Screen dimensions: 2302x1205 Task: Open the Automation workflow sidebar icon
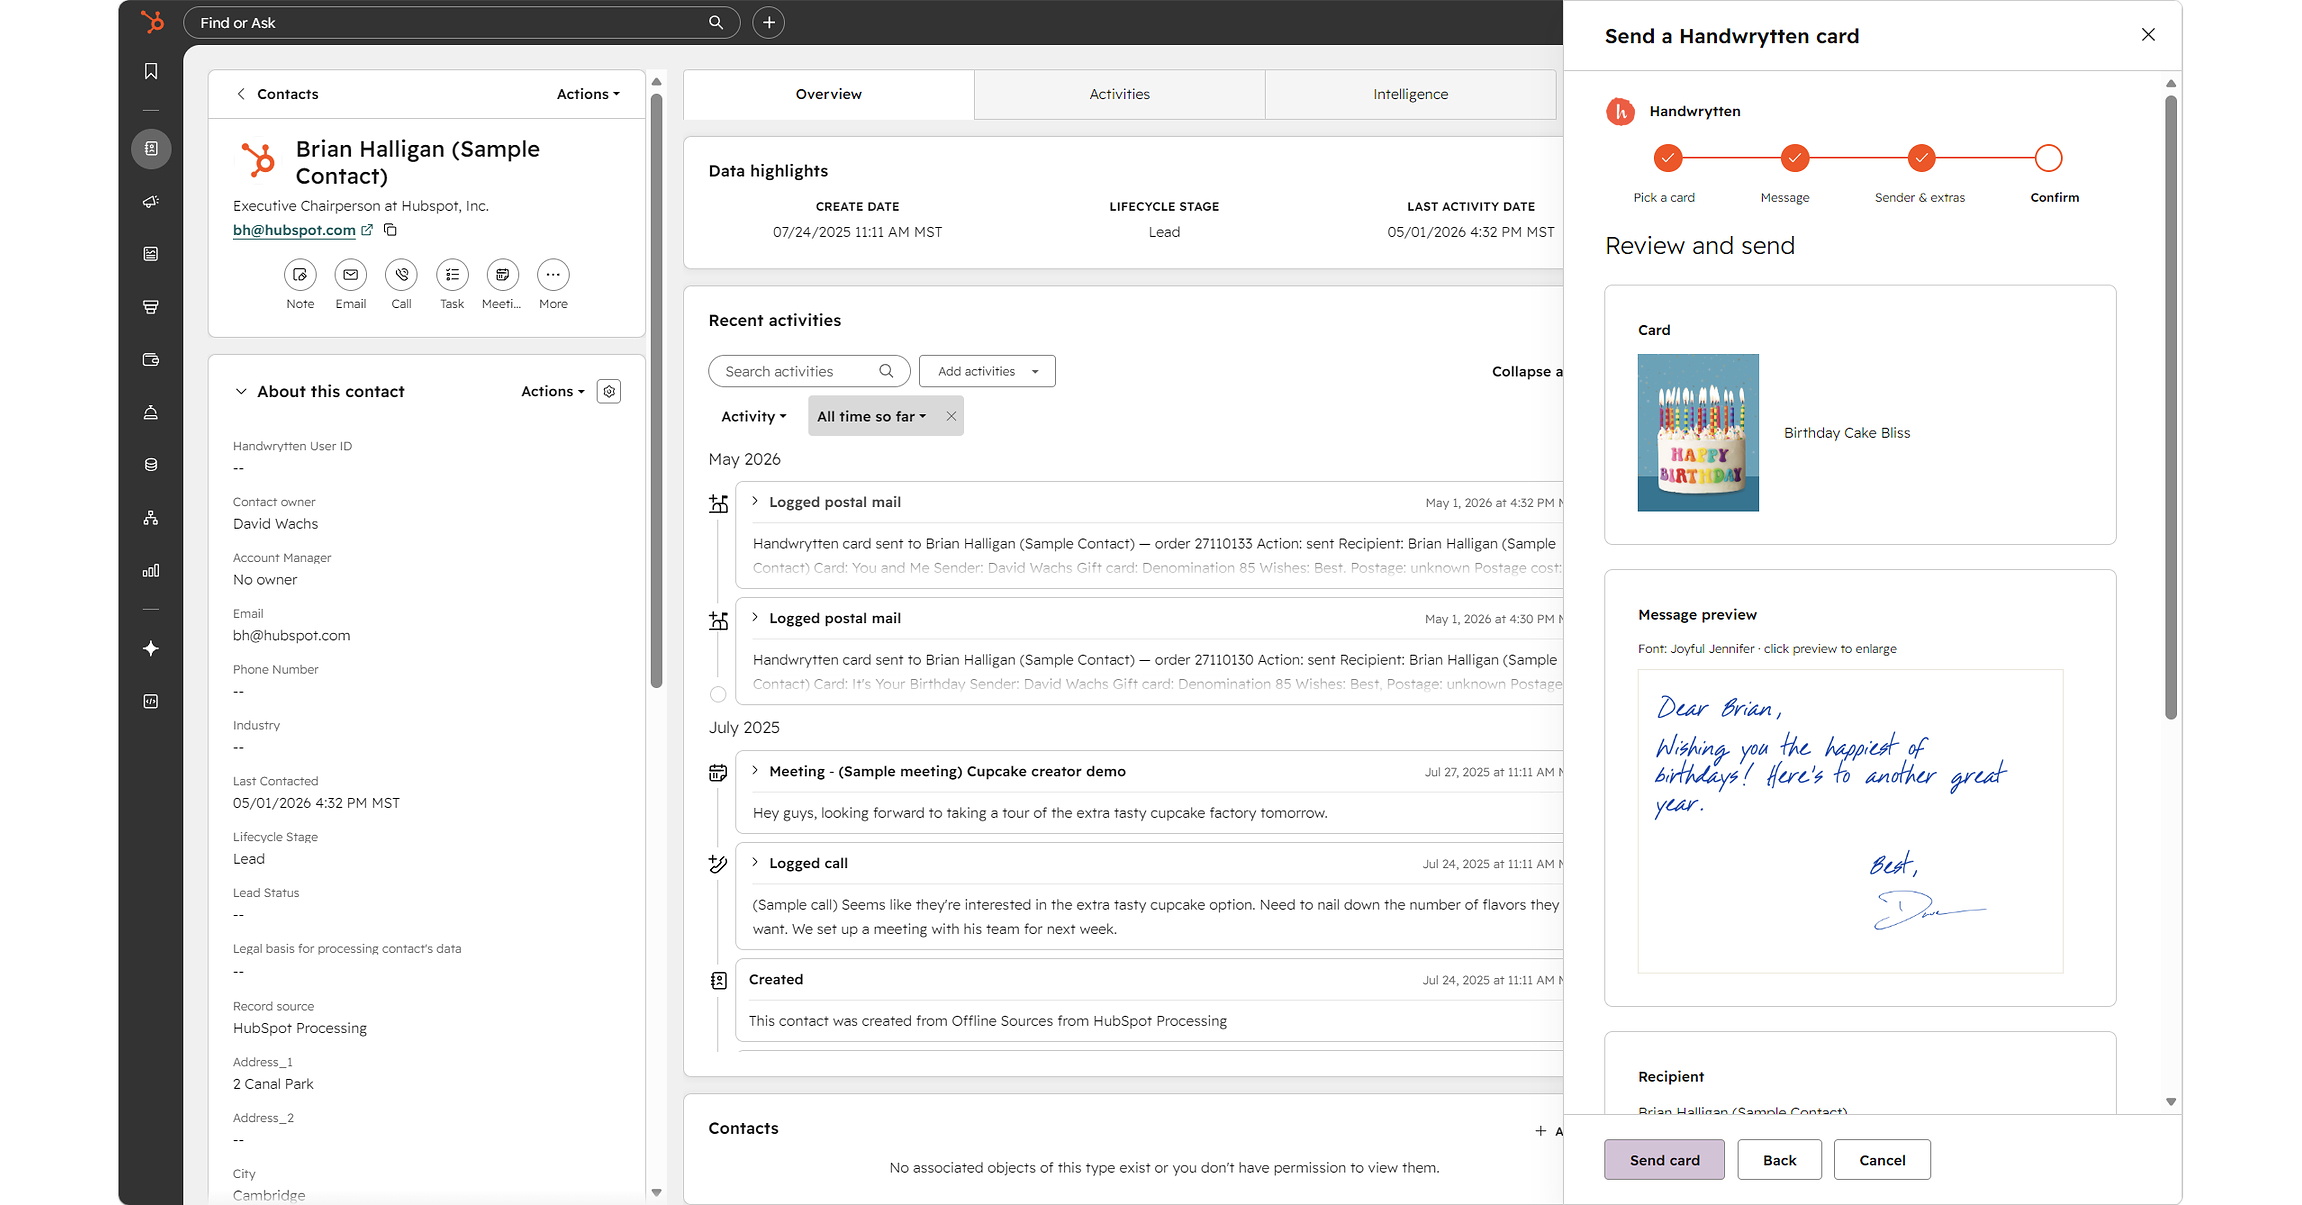coord(151,518)
